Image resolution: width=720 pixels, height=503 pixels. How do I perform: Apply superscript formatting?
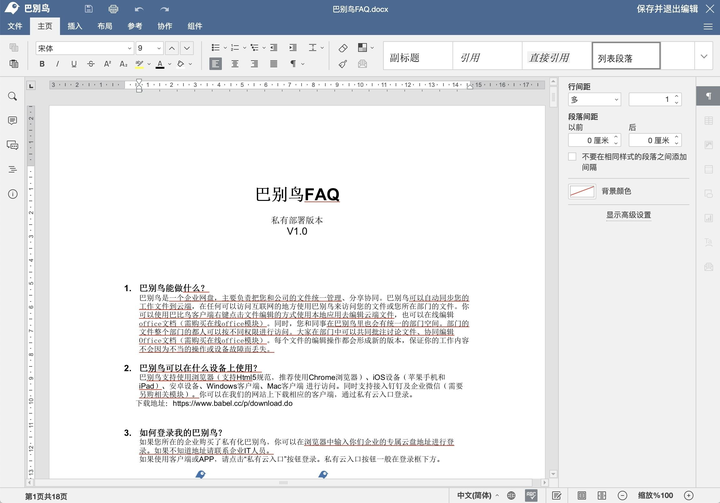(x=107, y=64)
